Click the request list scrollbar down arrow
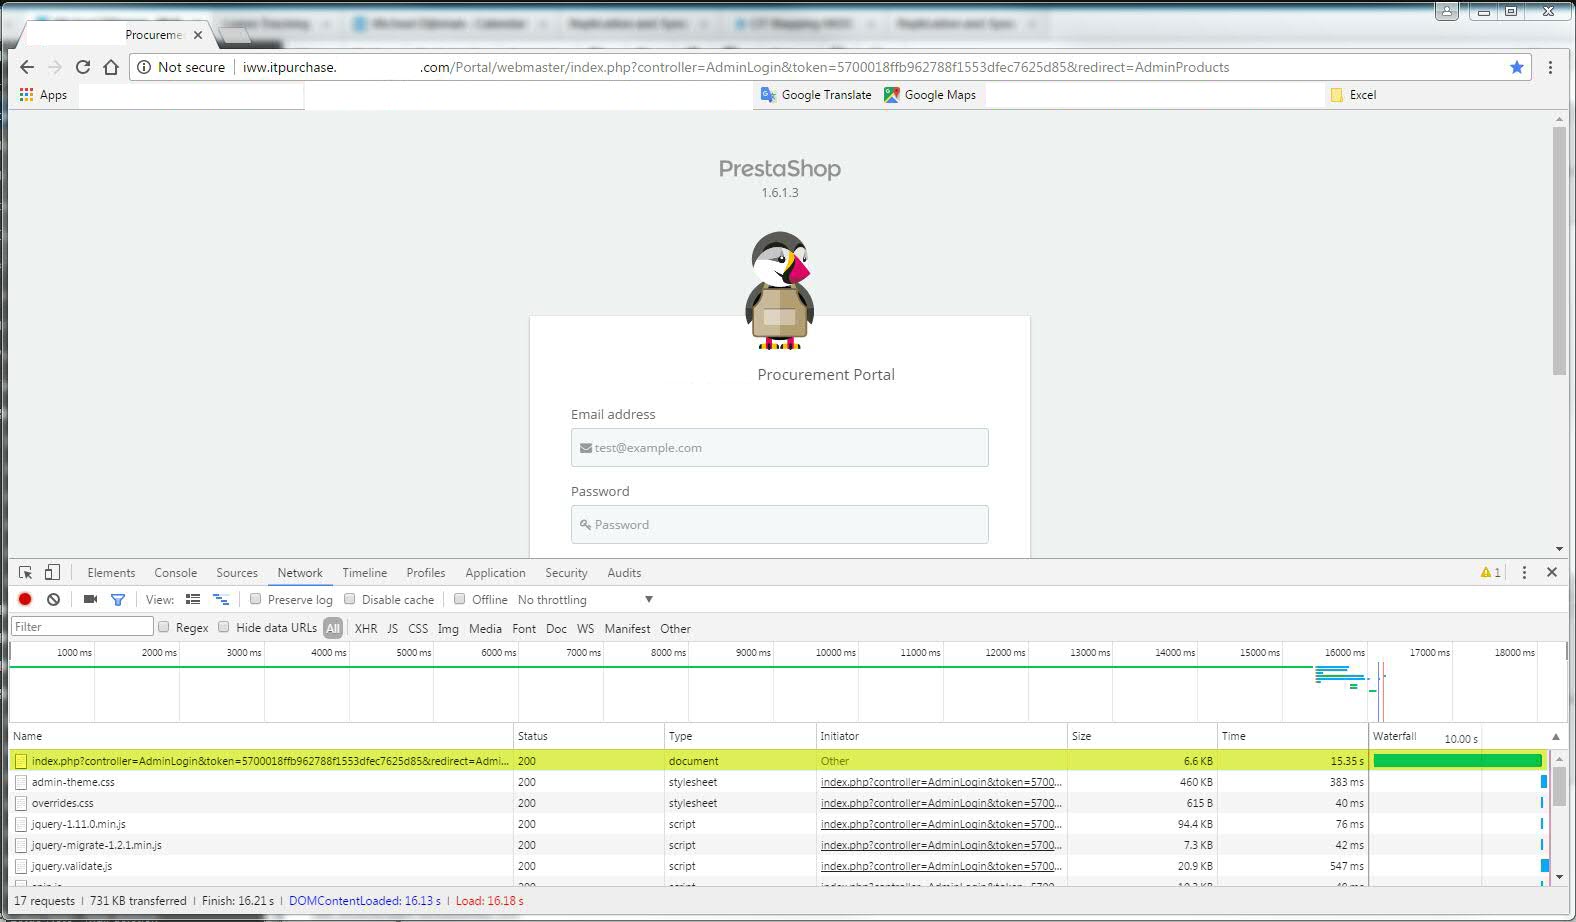Screen dimensions: 1576x922 (x=1559, y=877)
